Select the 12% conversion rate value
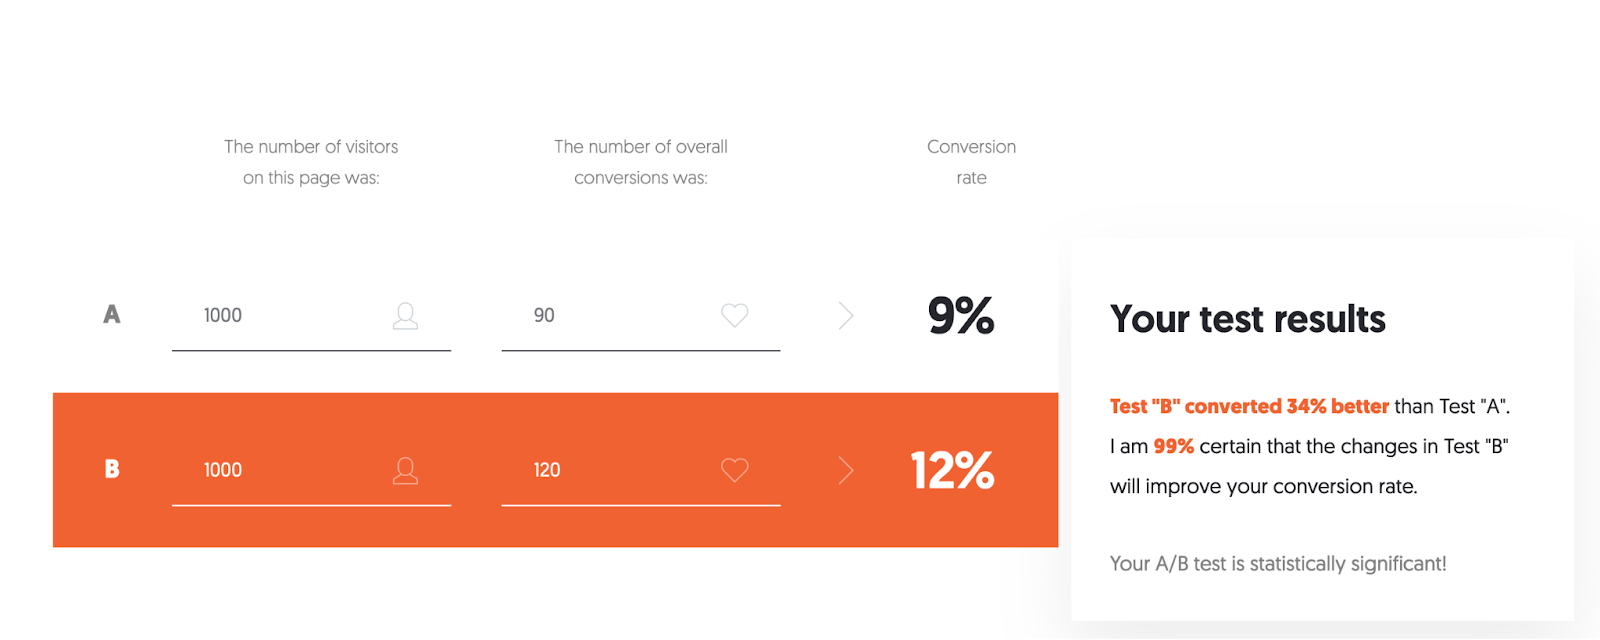The height and width of the screenshot is (640, 1600). click(x=951, y=470)
